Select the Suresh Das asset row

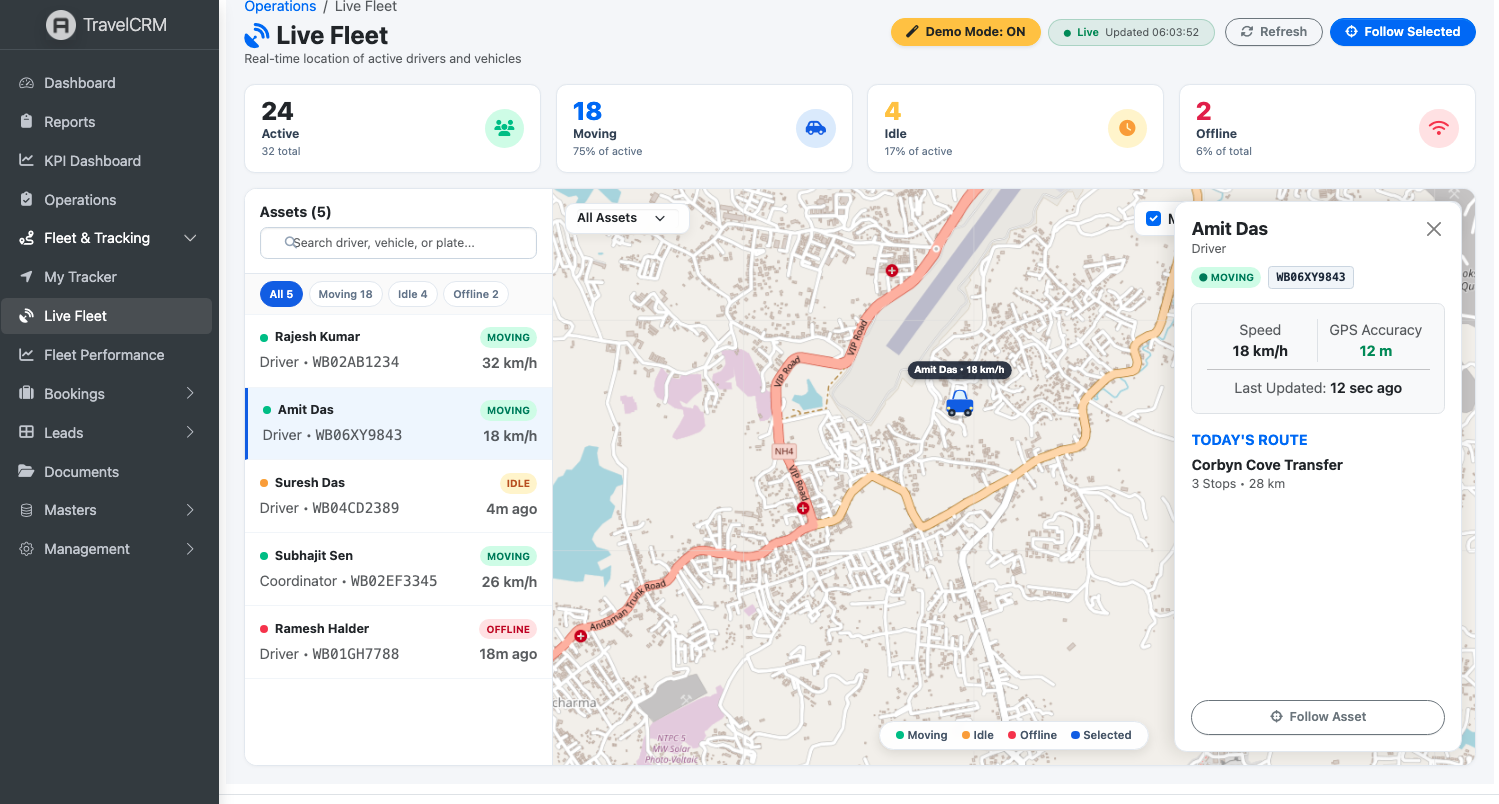point(398,497)
